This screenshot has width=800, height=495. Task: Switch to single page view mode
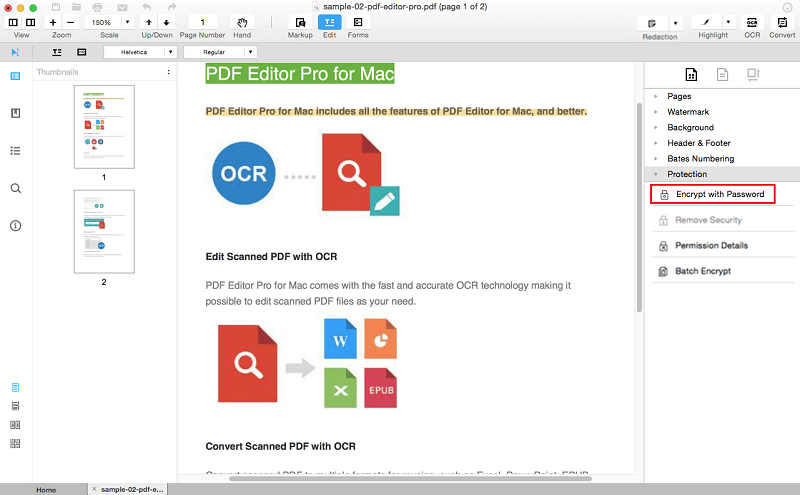click(x=15, y=388)
